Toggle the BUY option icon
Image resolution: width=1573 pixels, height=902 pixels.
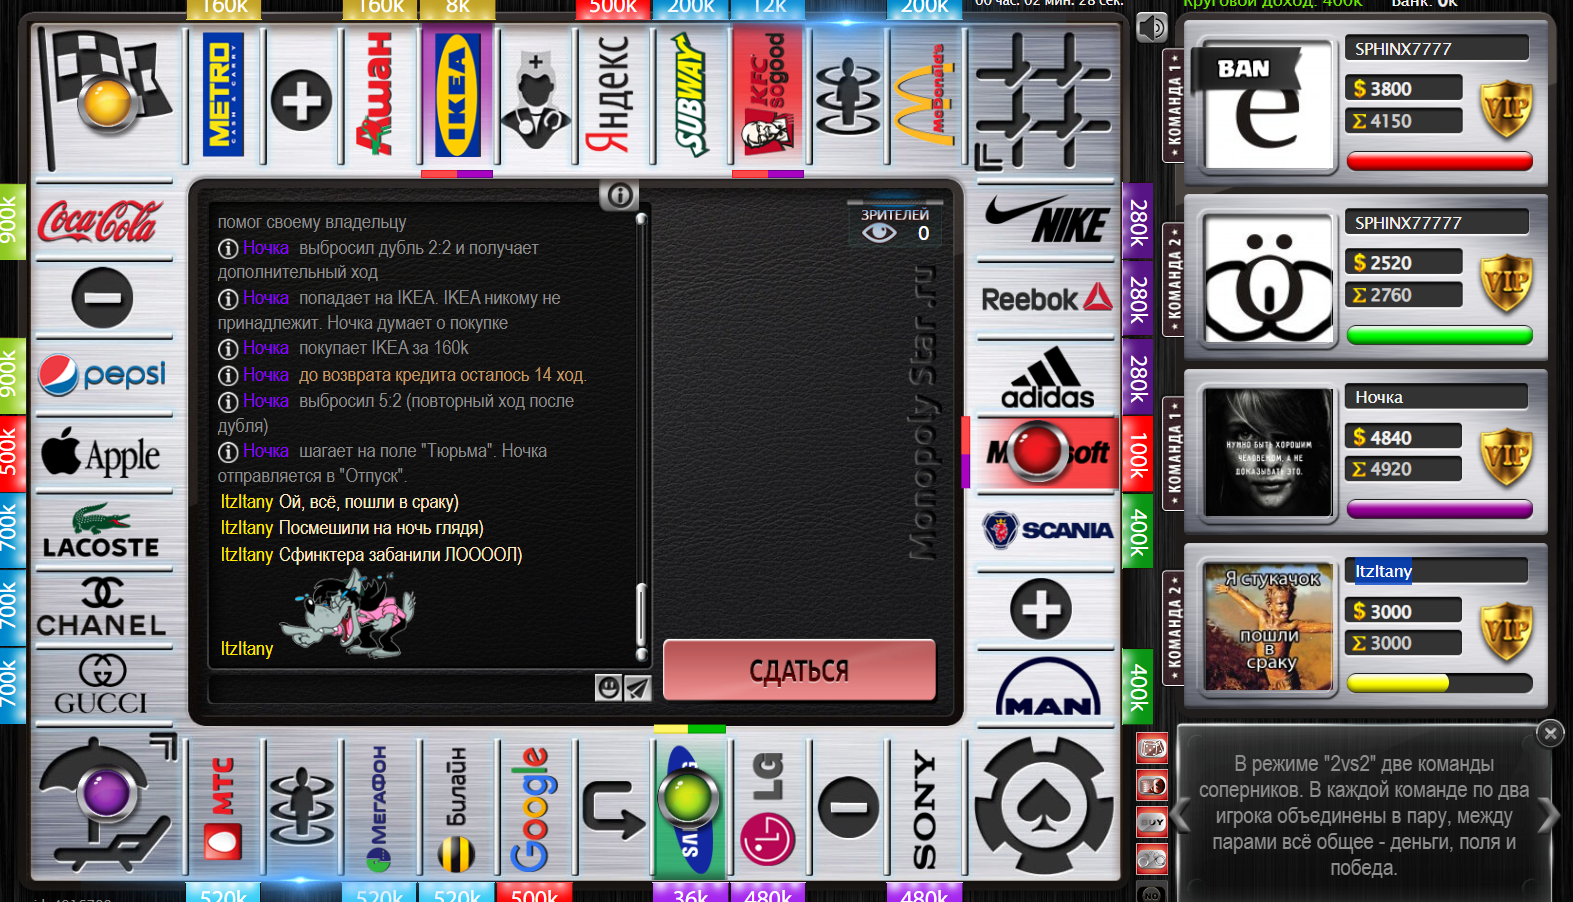[x=1152, y=822]
